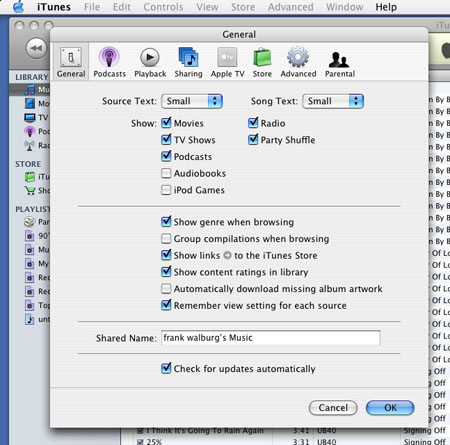The width and height of the screenshot is (450, 445).
Task: Enable the Audiobooks checkbox
Action: point(166,173)
